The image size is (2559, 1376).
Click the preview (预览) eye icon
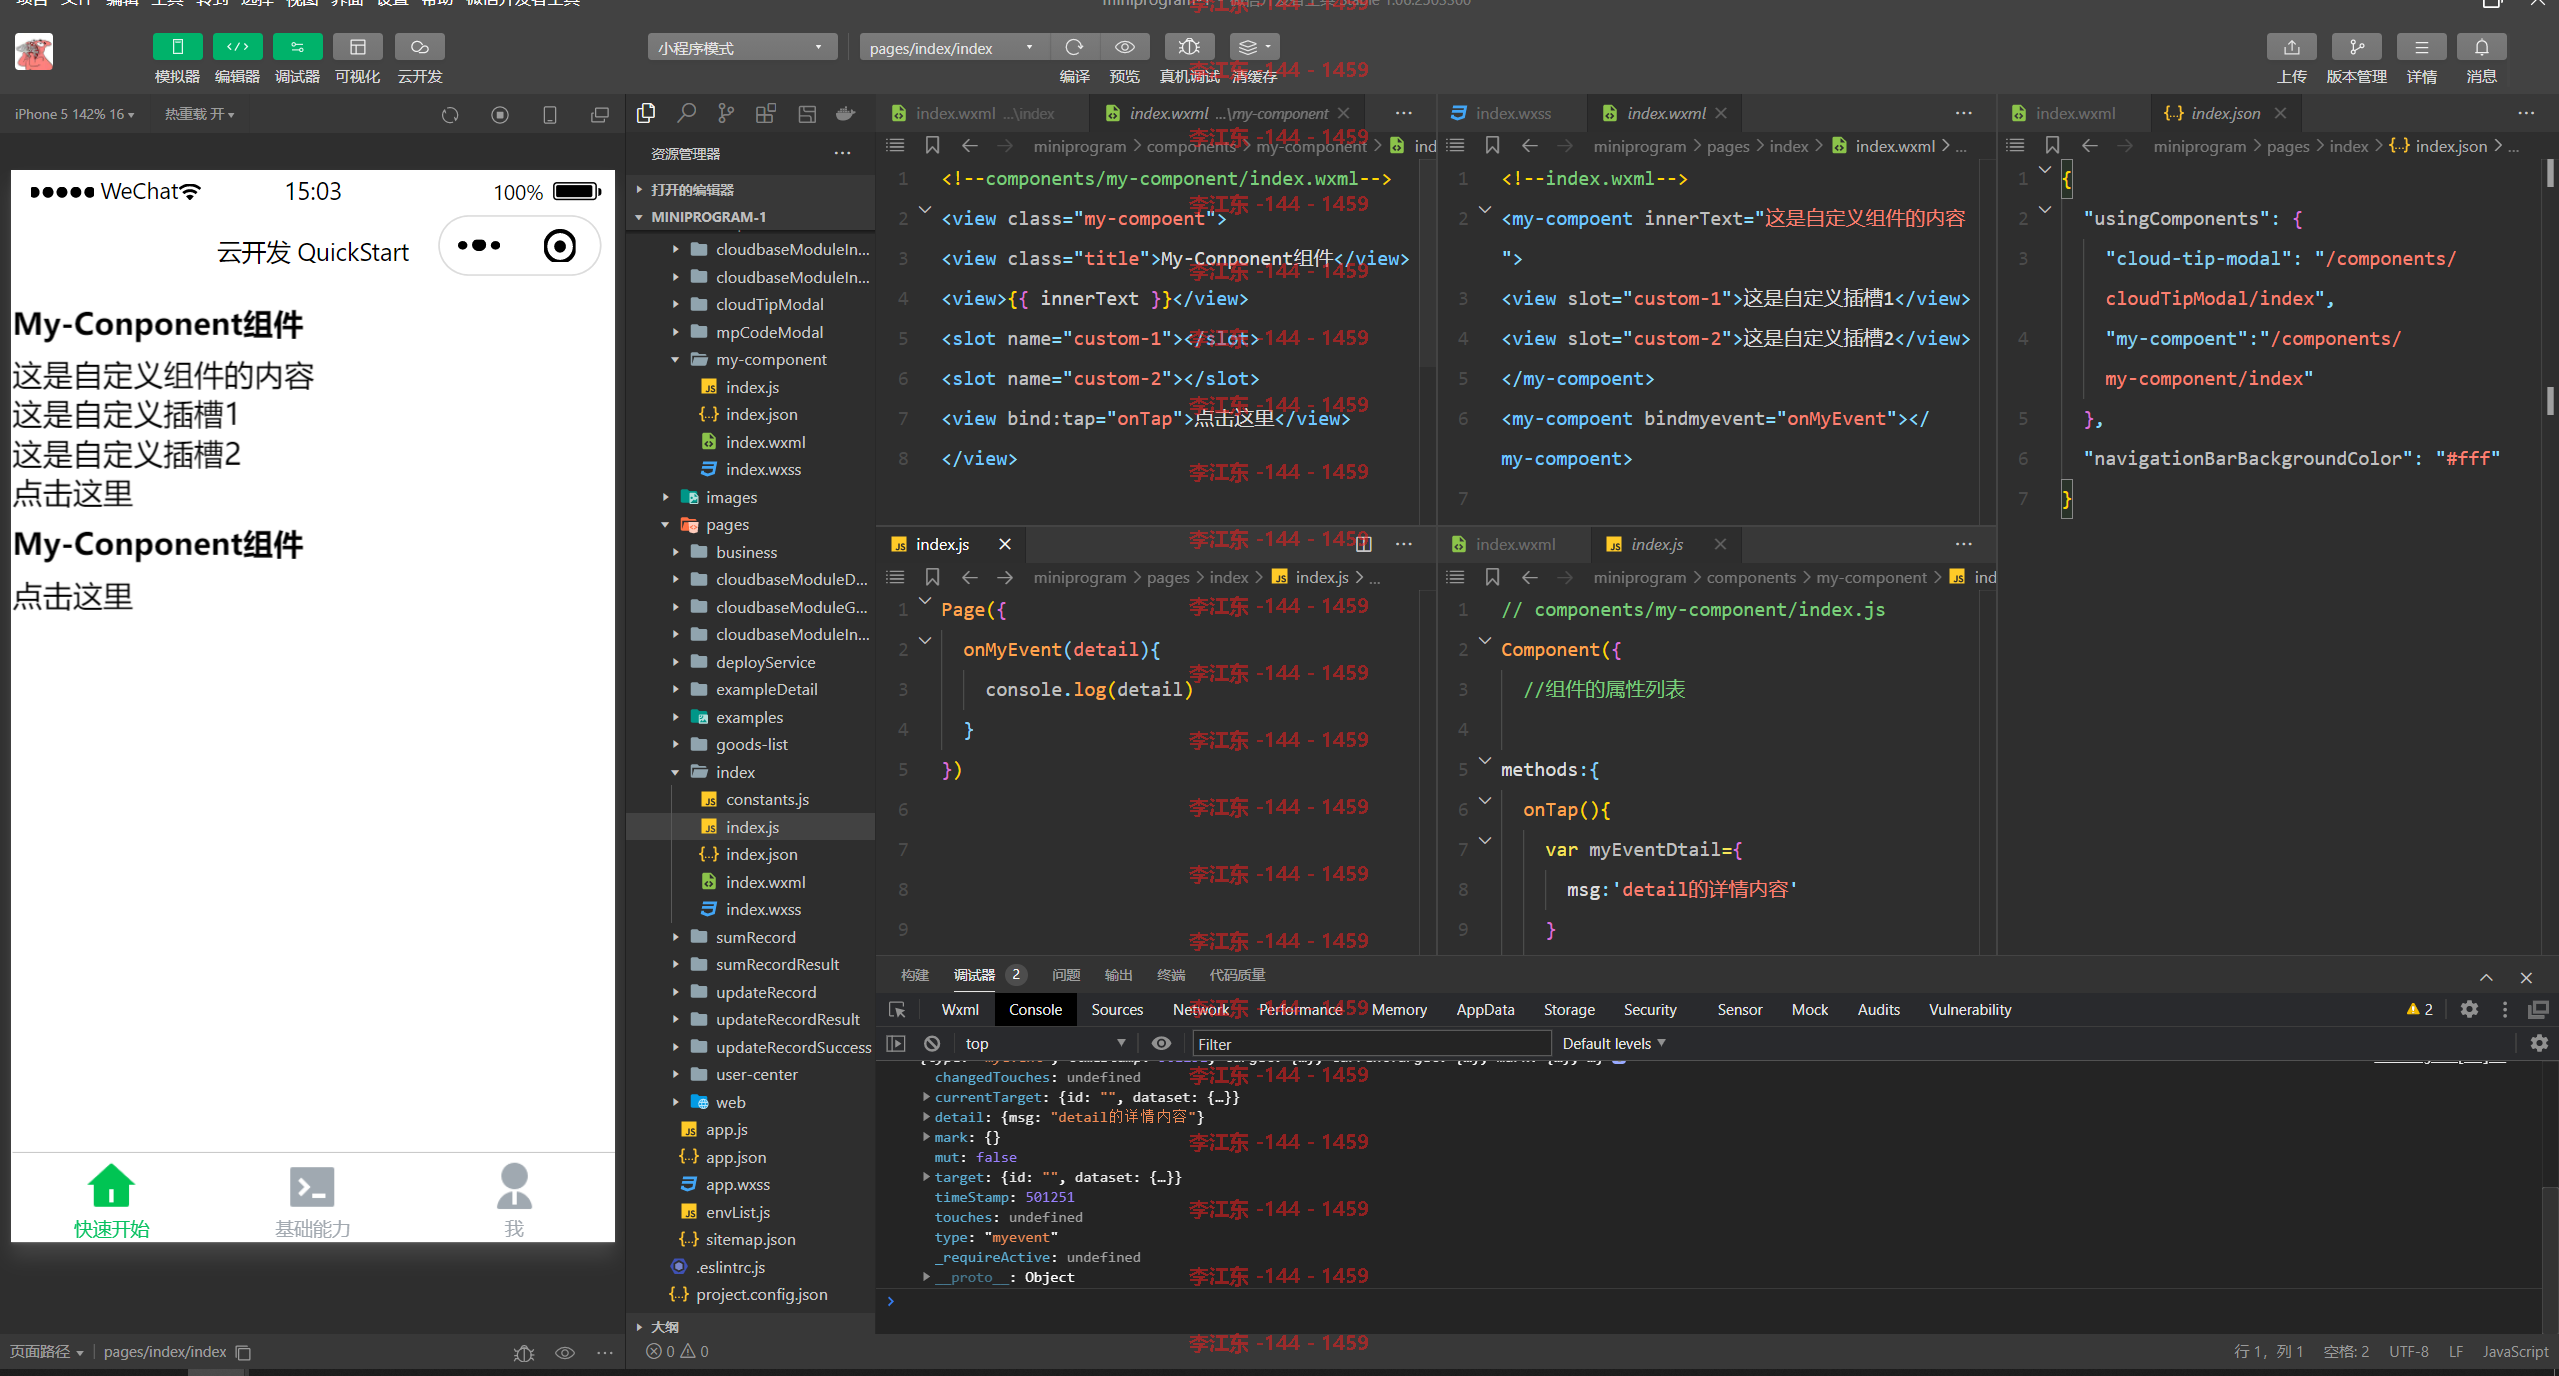tap(1124, 47)
